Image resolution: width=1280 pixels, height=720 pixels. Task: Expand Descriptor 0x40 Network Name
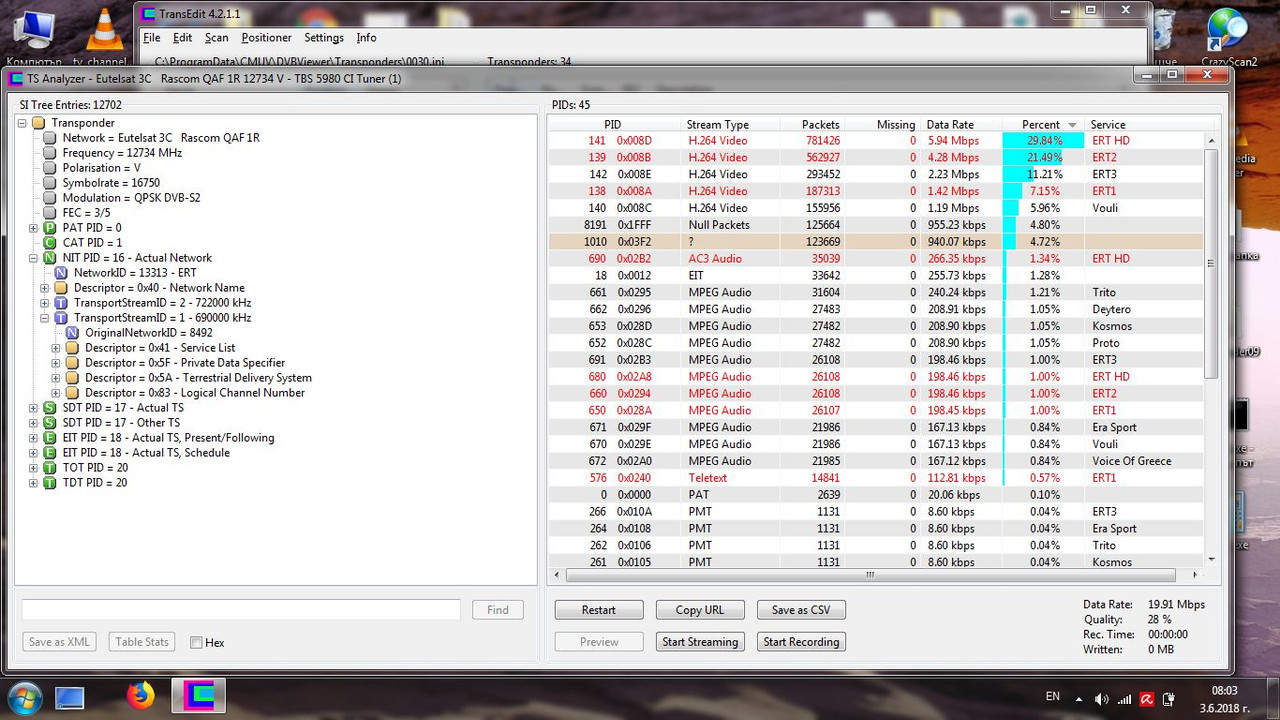[45, 288]
